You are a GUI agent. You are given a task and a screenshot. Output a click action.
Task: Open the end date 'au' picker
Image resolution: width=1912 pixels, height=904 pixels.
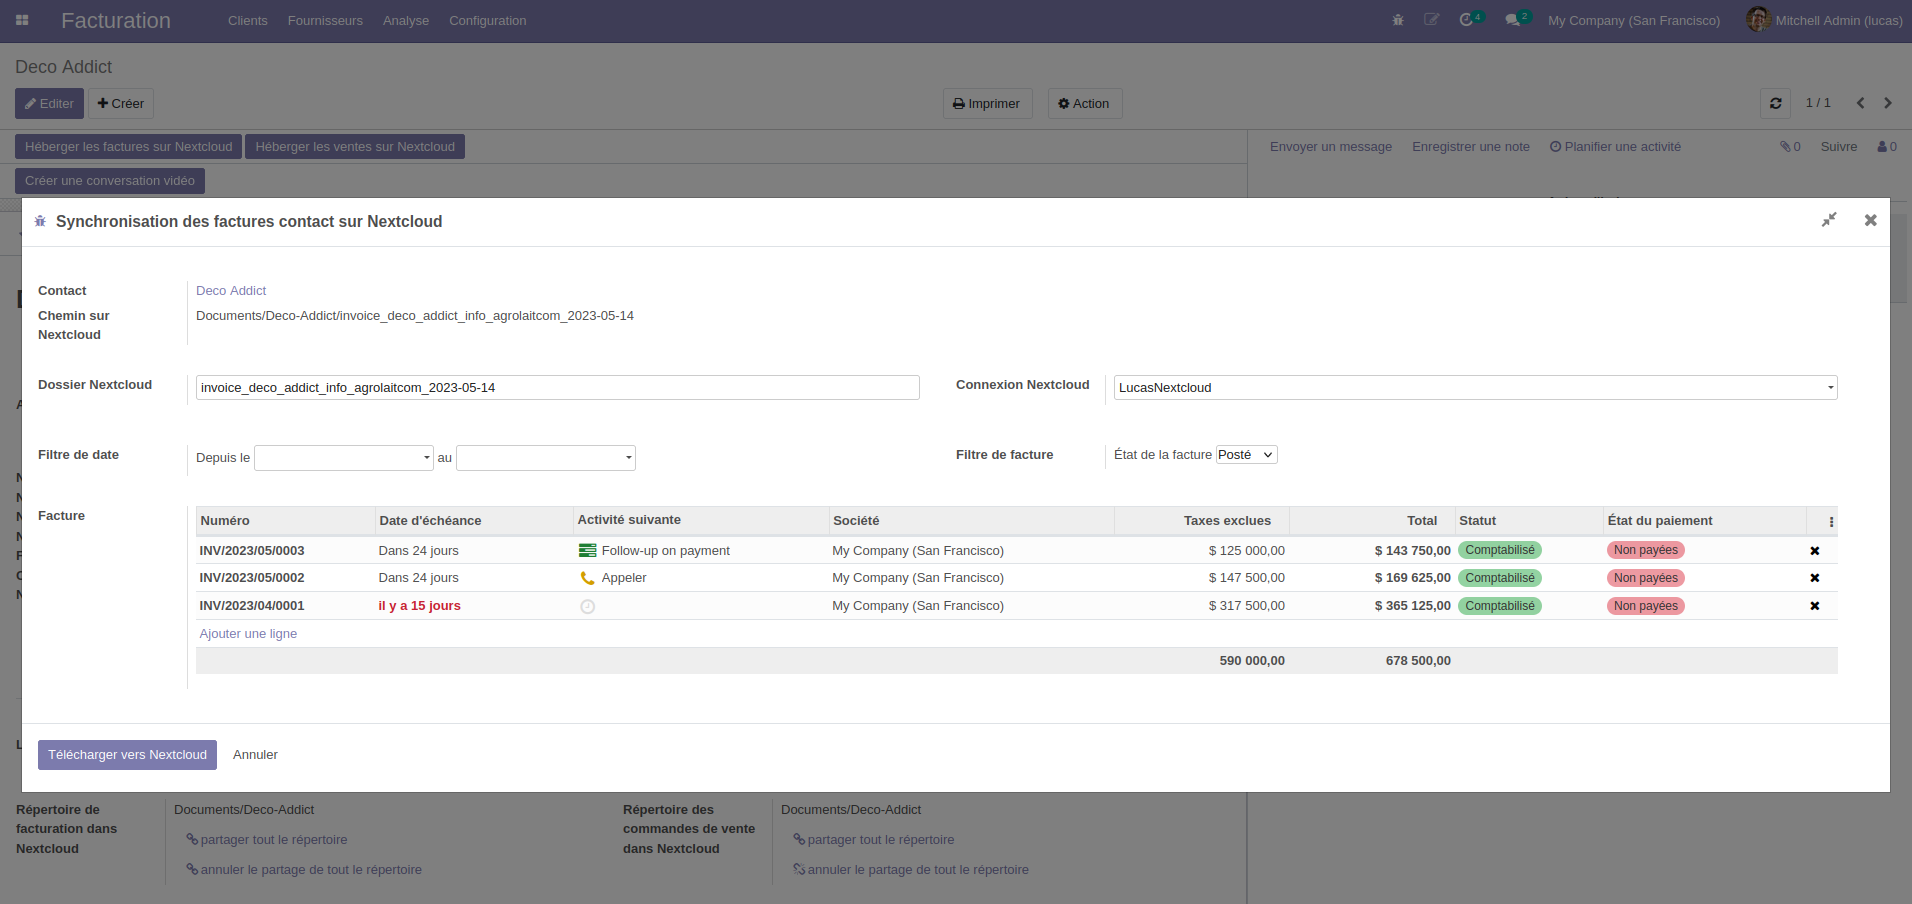point(545,458)
